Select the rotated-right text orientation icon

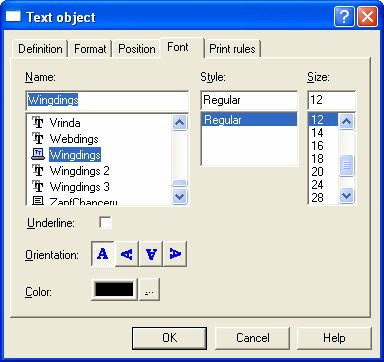click(x=175, y=254)
